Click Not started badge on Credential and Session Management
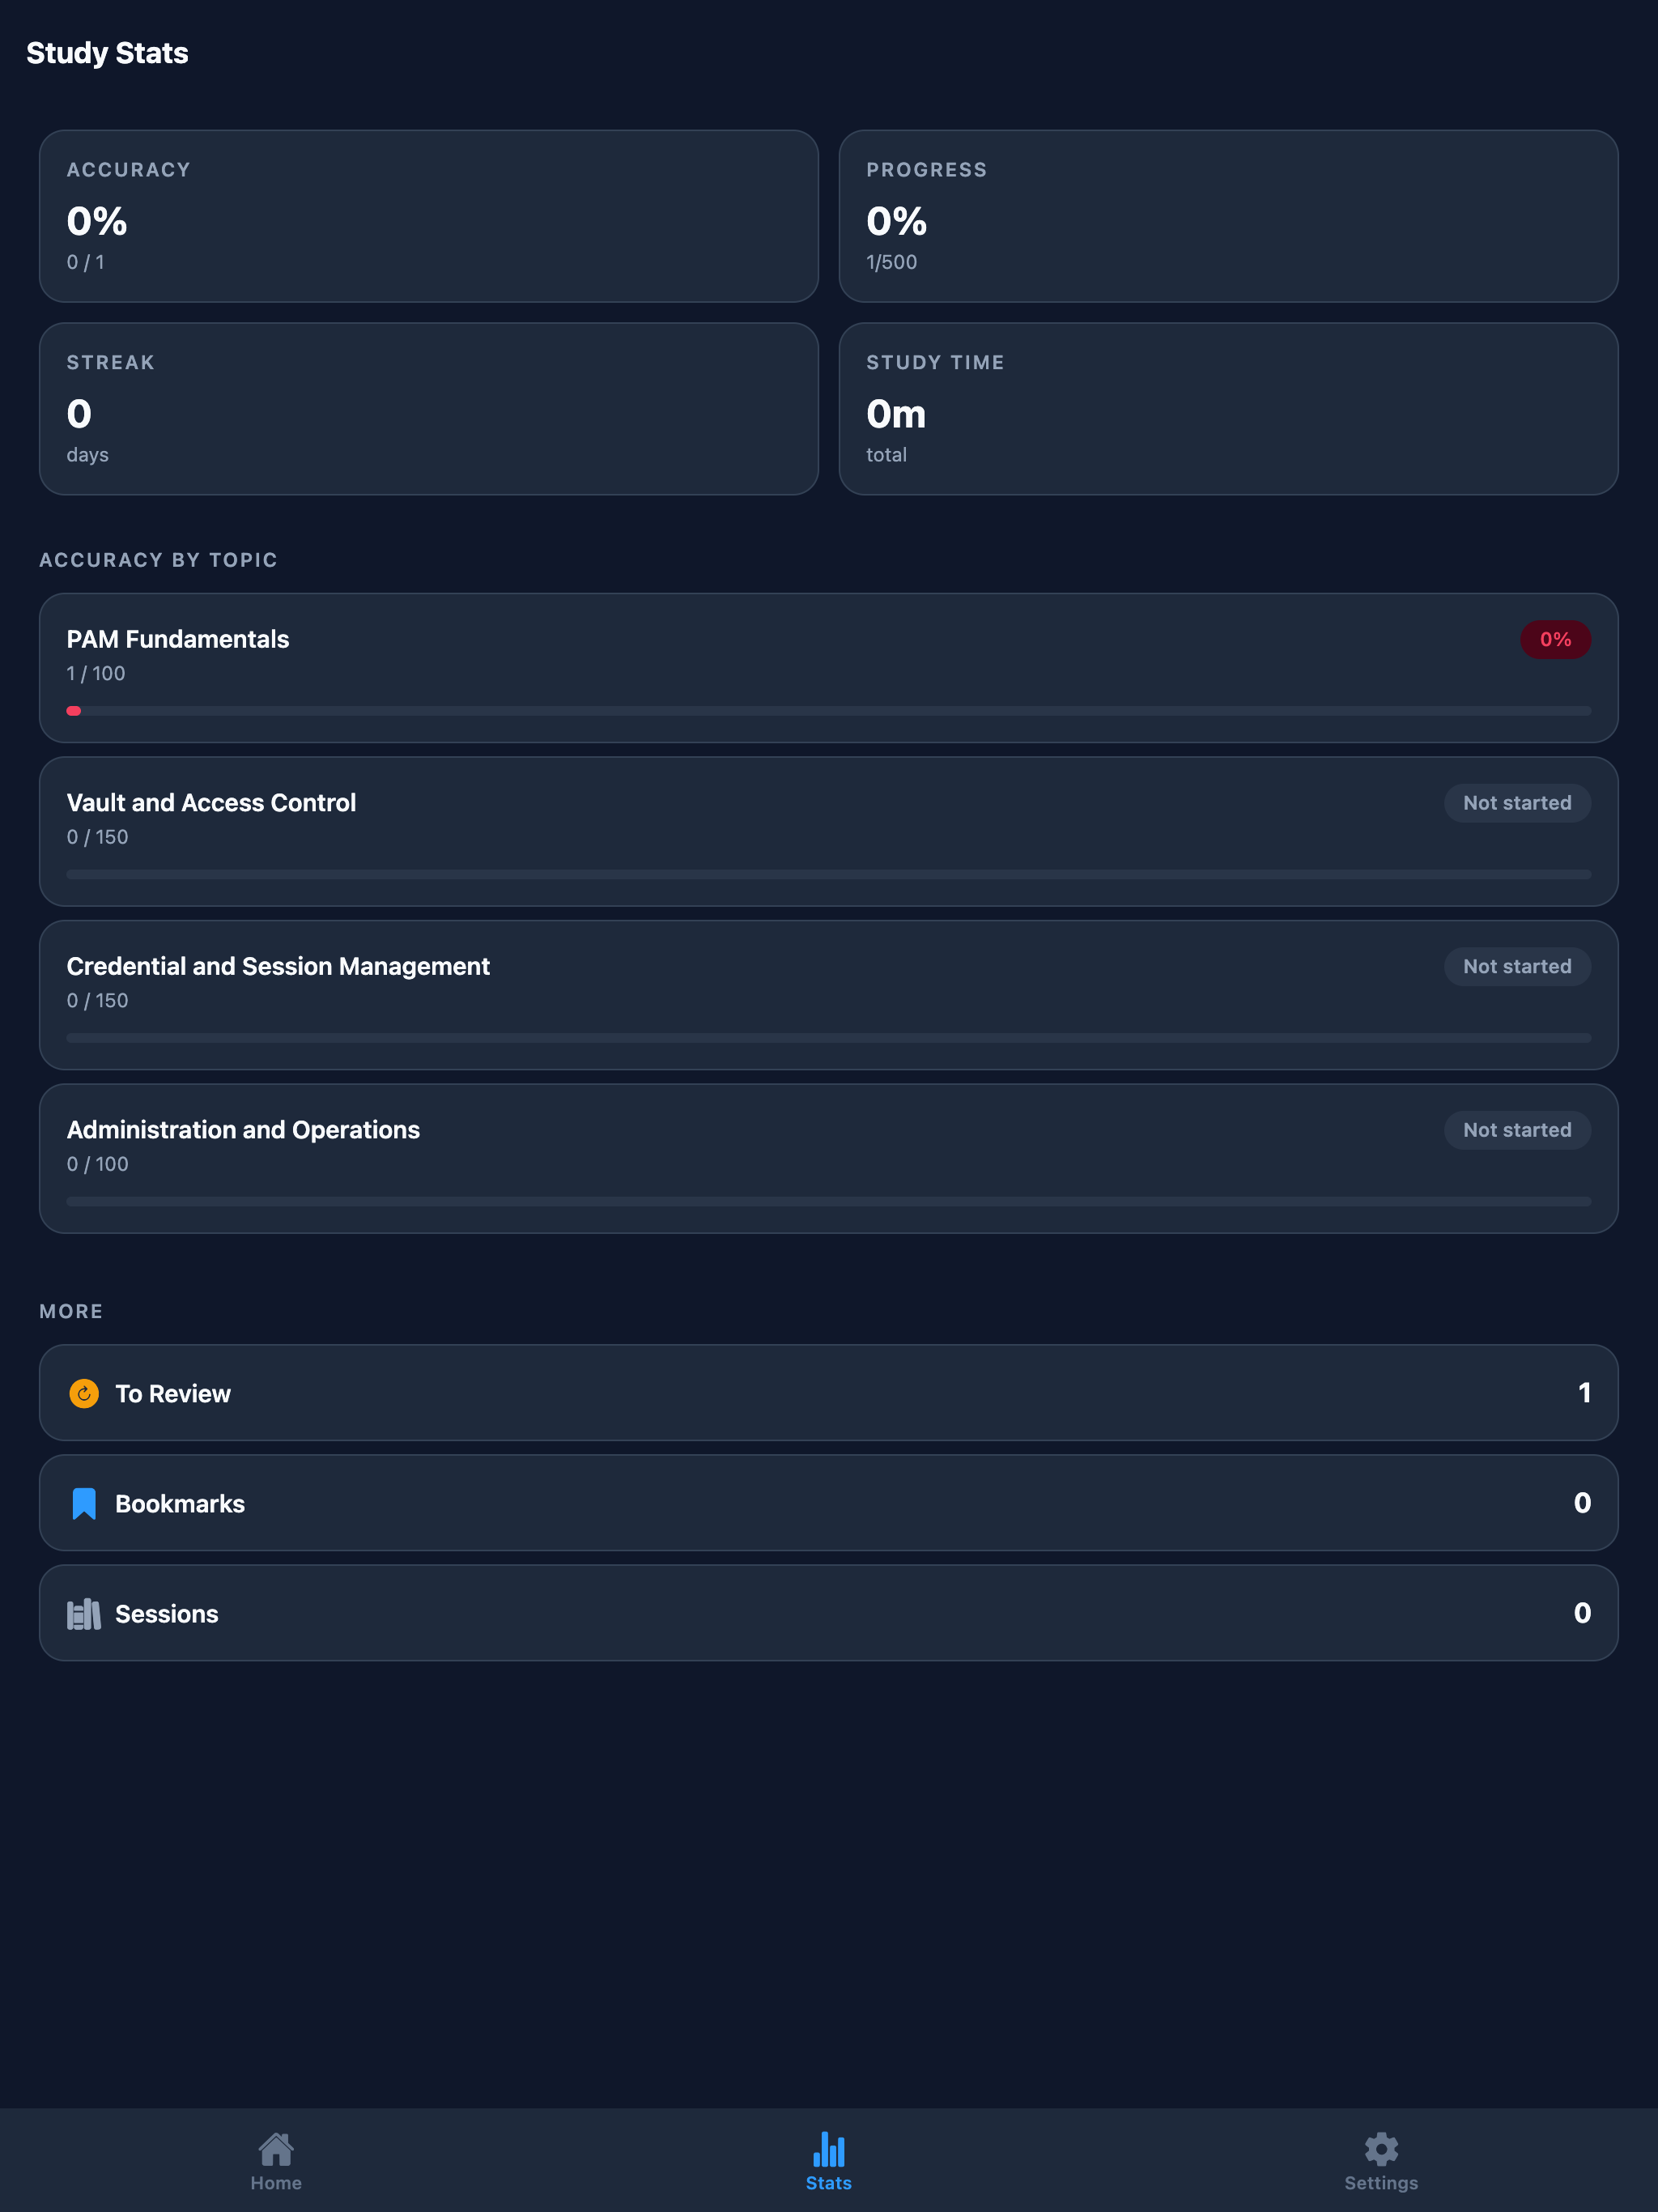1658x2212 pixels. tap(1517, 966)
